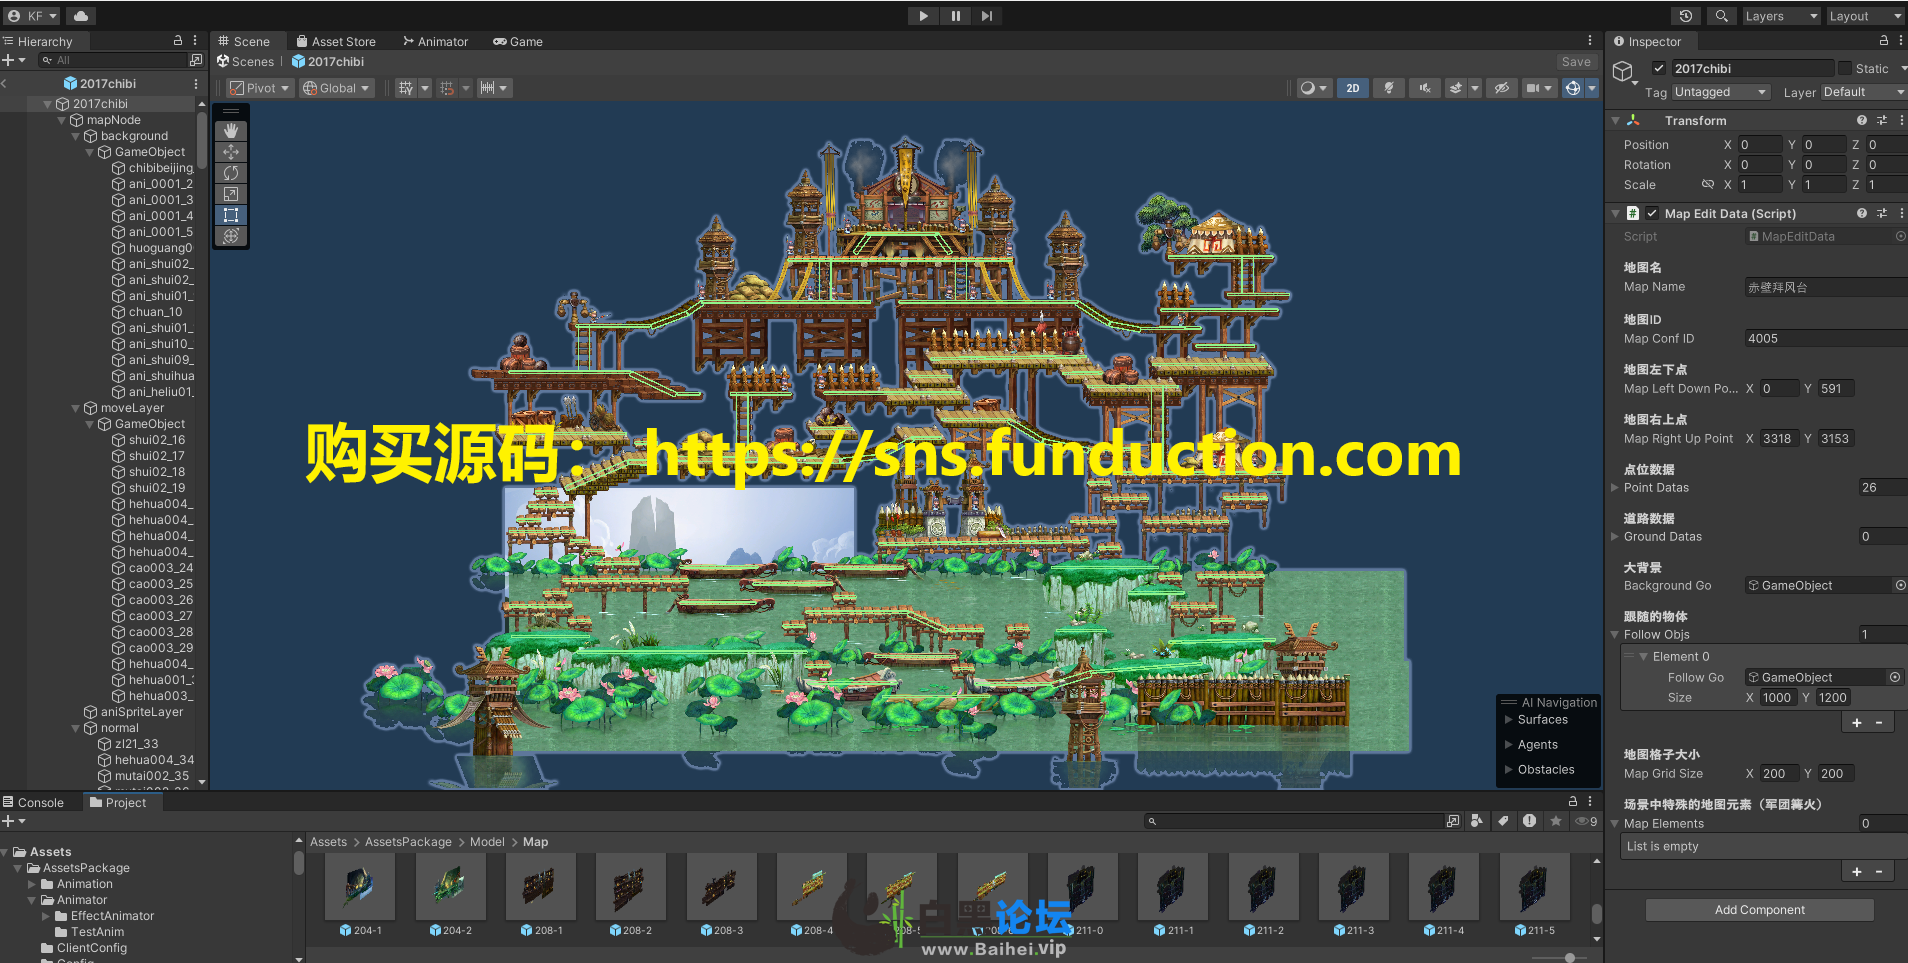Click Search by Label tag icon in the Project panel
The image size is (1908, 963).
[x=1503, y=821]
